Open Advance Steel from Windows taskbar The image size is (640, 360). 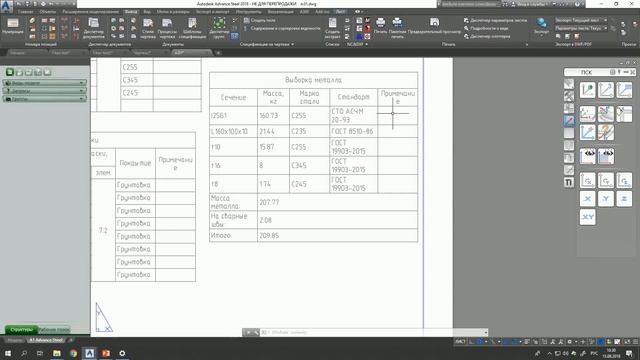(89, 353)
